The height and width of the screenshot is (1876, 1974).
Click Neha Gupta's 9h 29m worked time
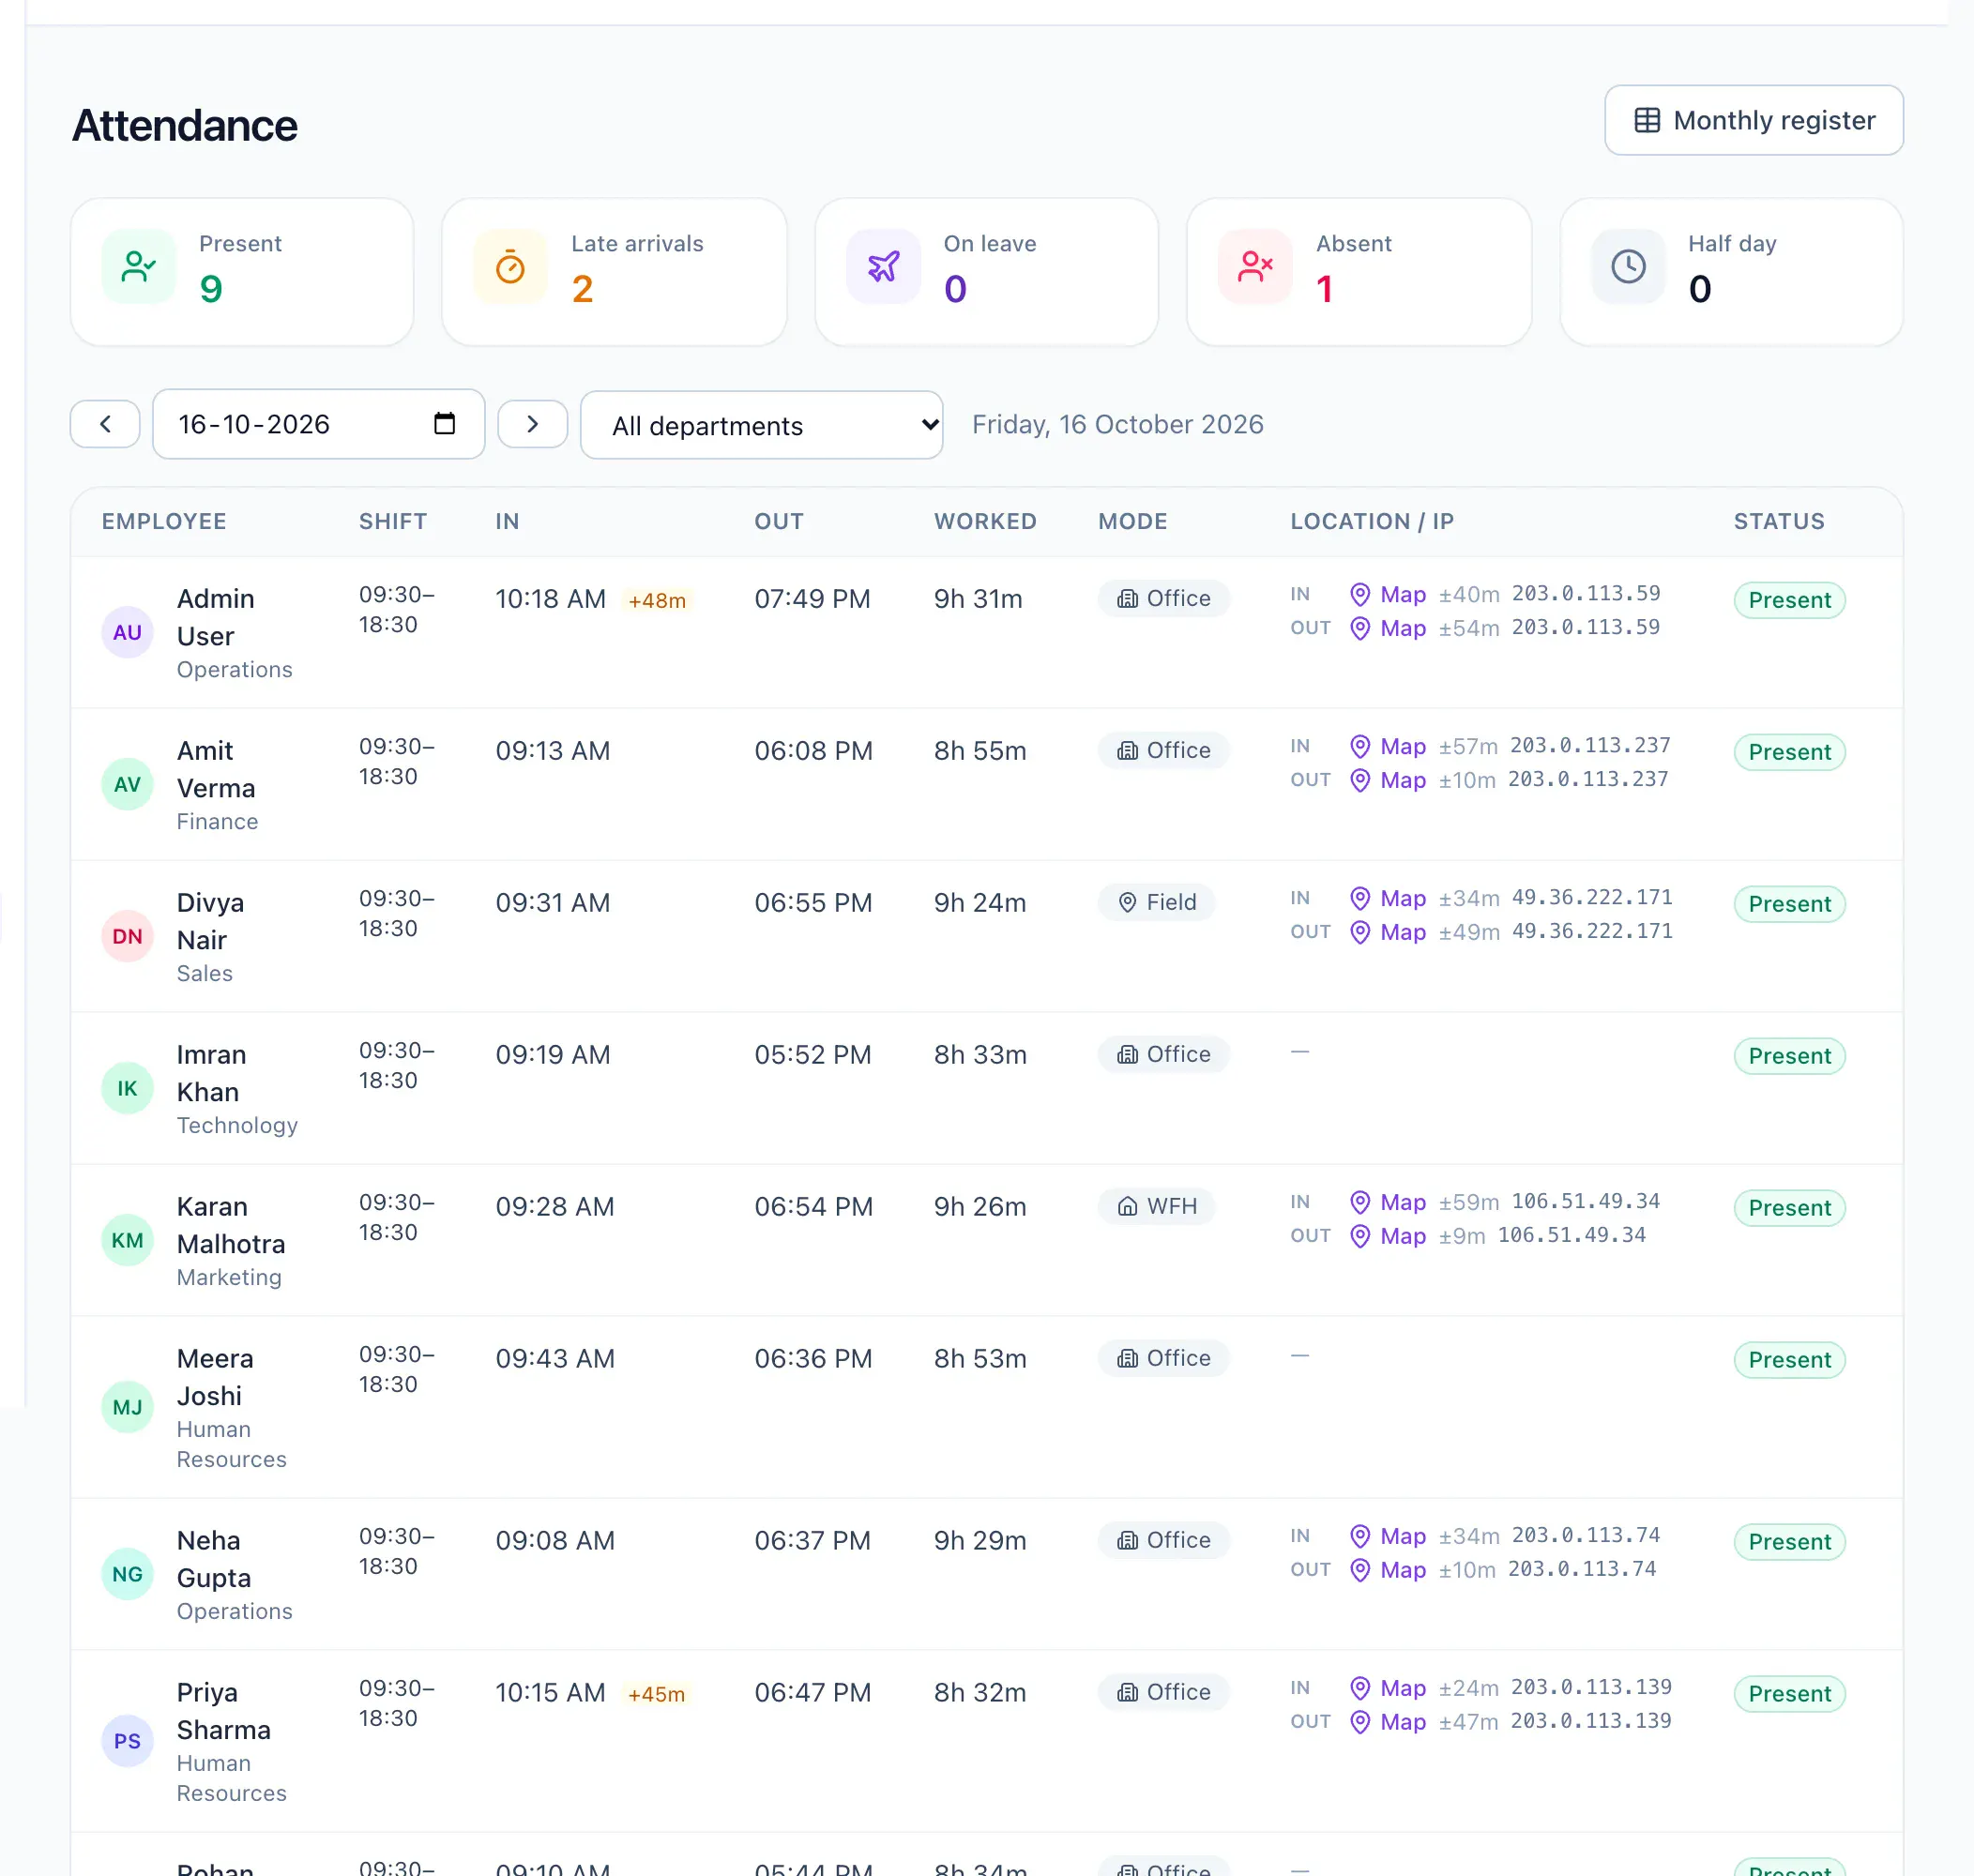[x=980, y=1540]
